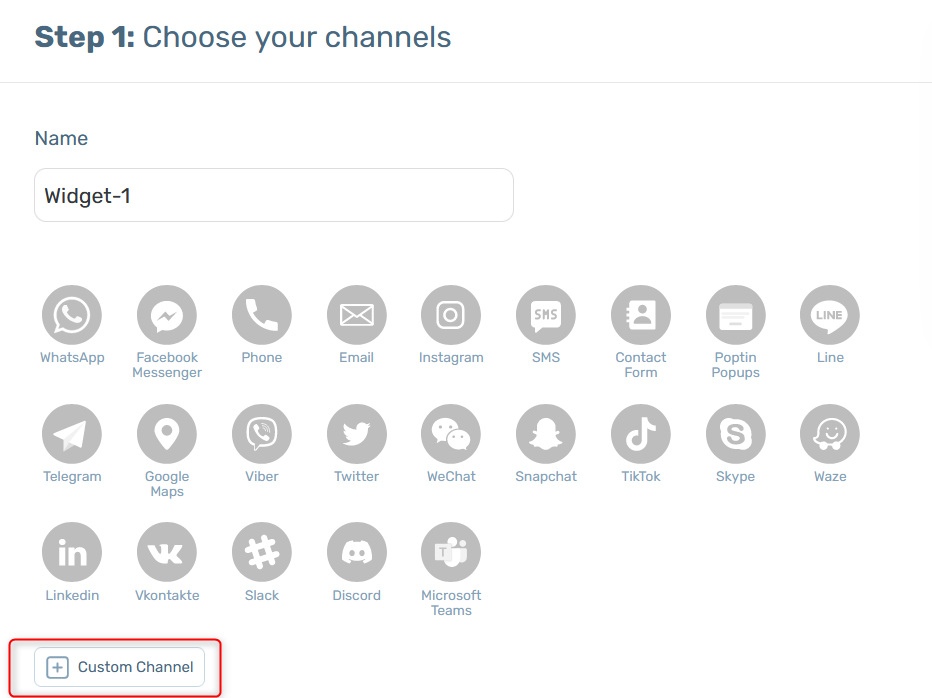Choose the Facebook Messenger channel
The height and width of the screenshot is (698, 932).
pos(167,315)
